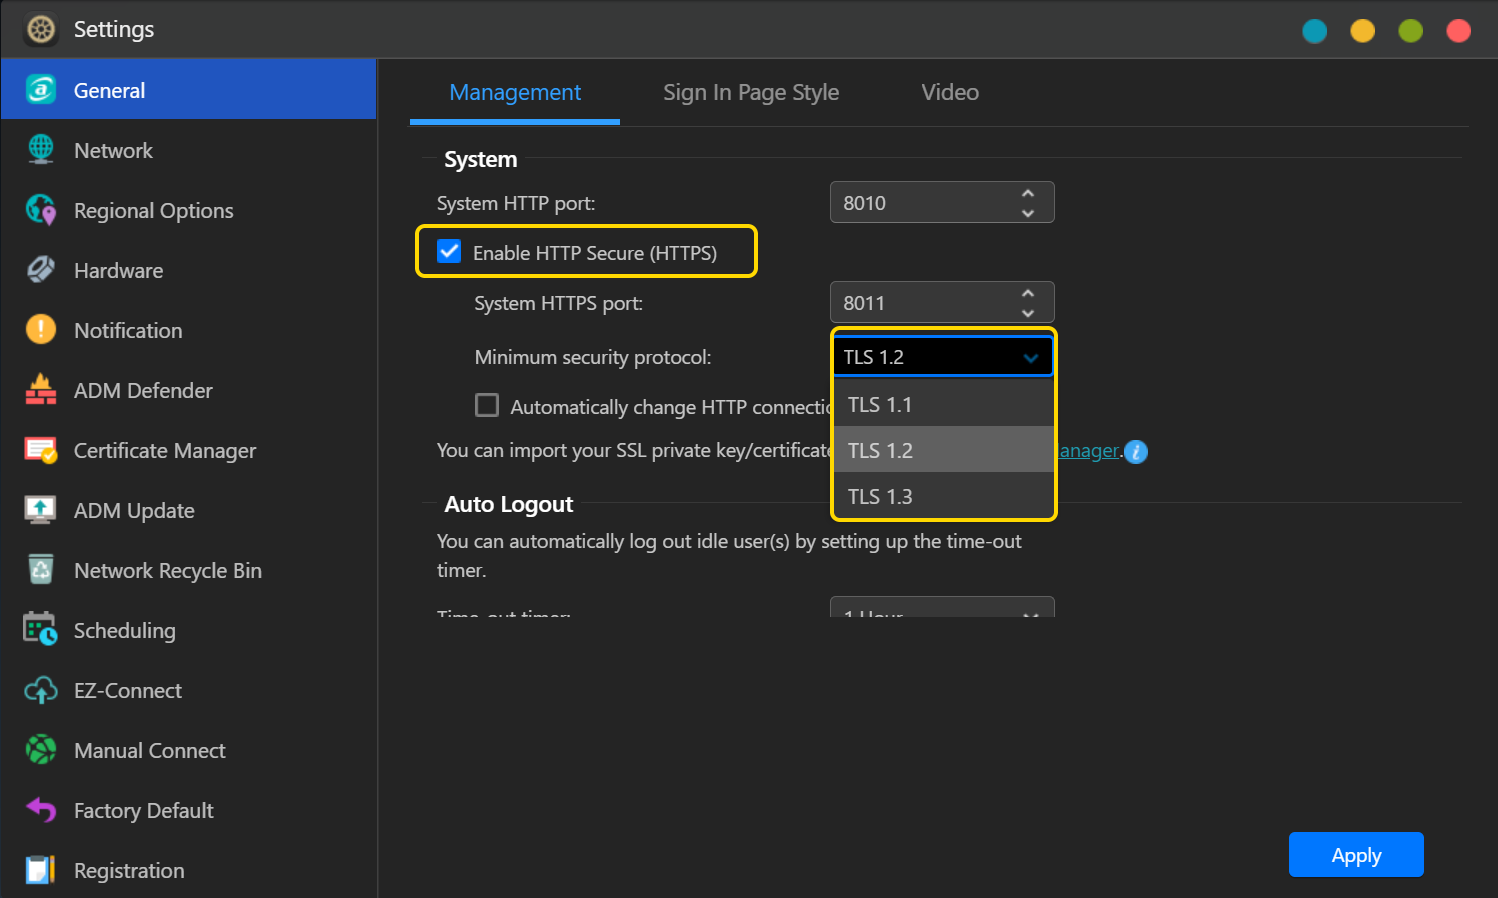Viewport: 1498px width, 898px height.
Task: Open Scheduling label in sidebar
Action: (124, 631)
